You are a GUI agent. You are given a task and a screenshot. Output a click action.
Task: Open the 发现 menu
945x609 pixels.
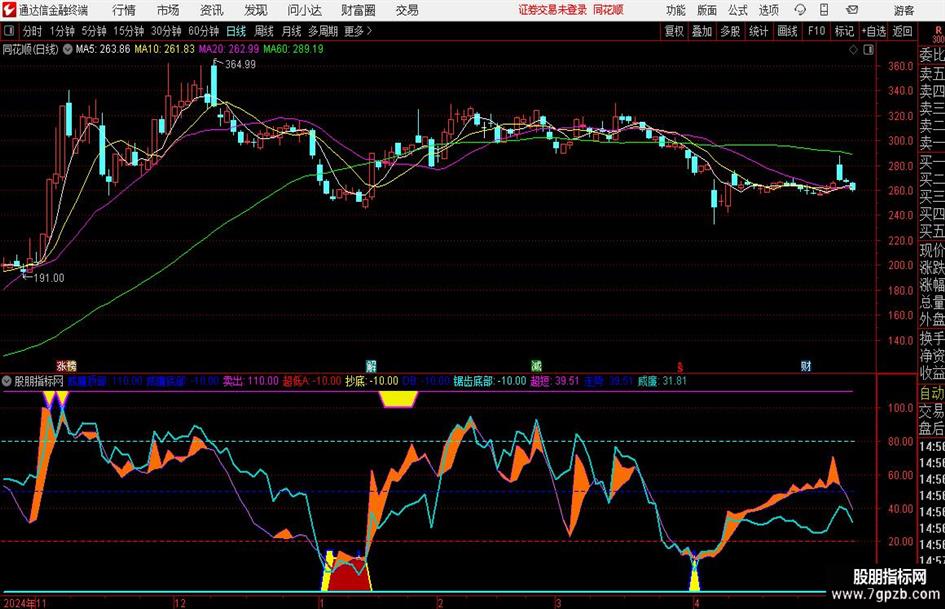(256, 10)
